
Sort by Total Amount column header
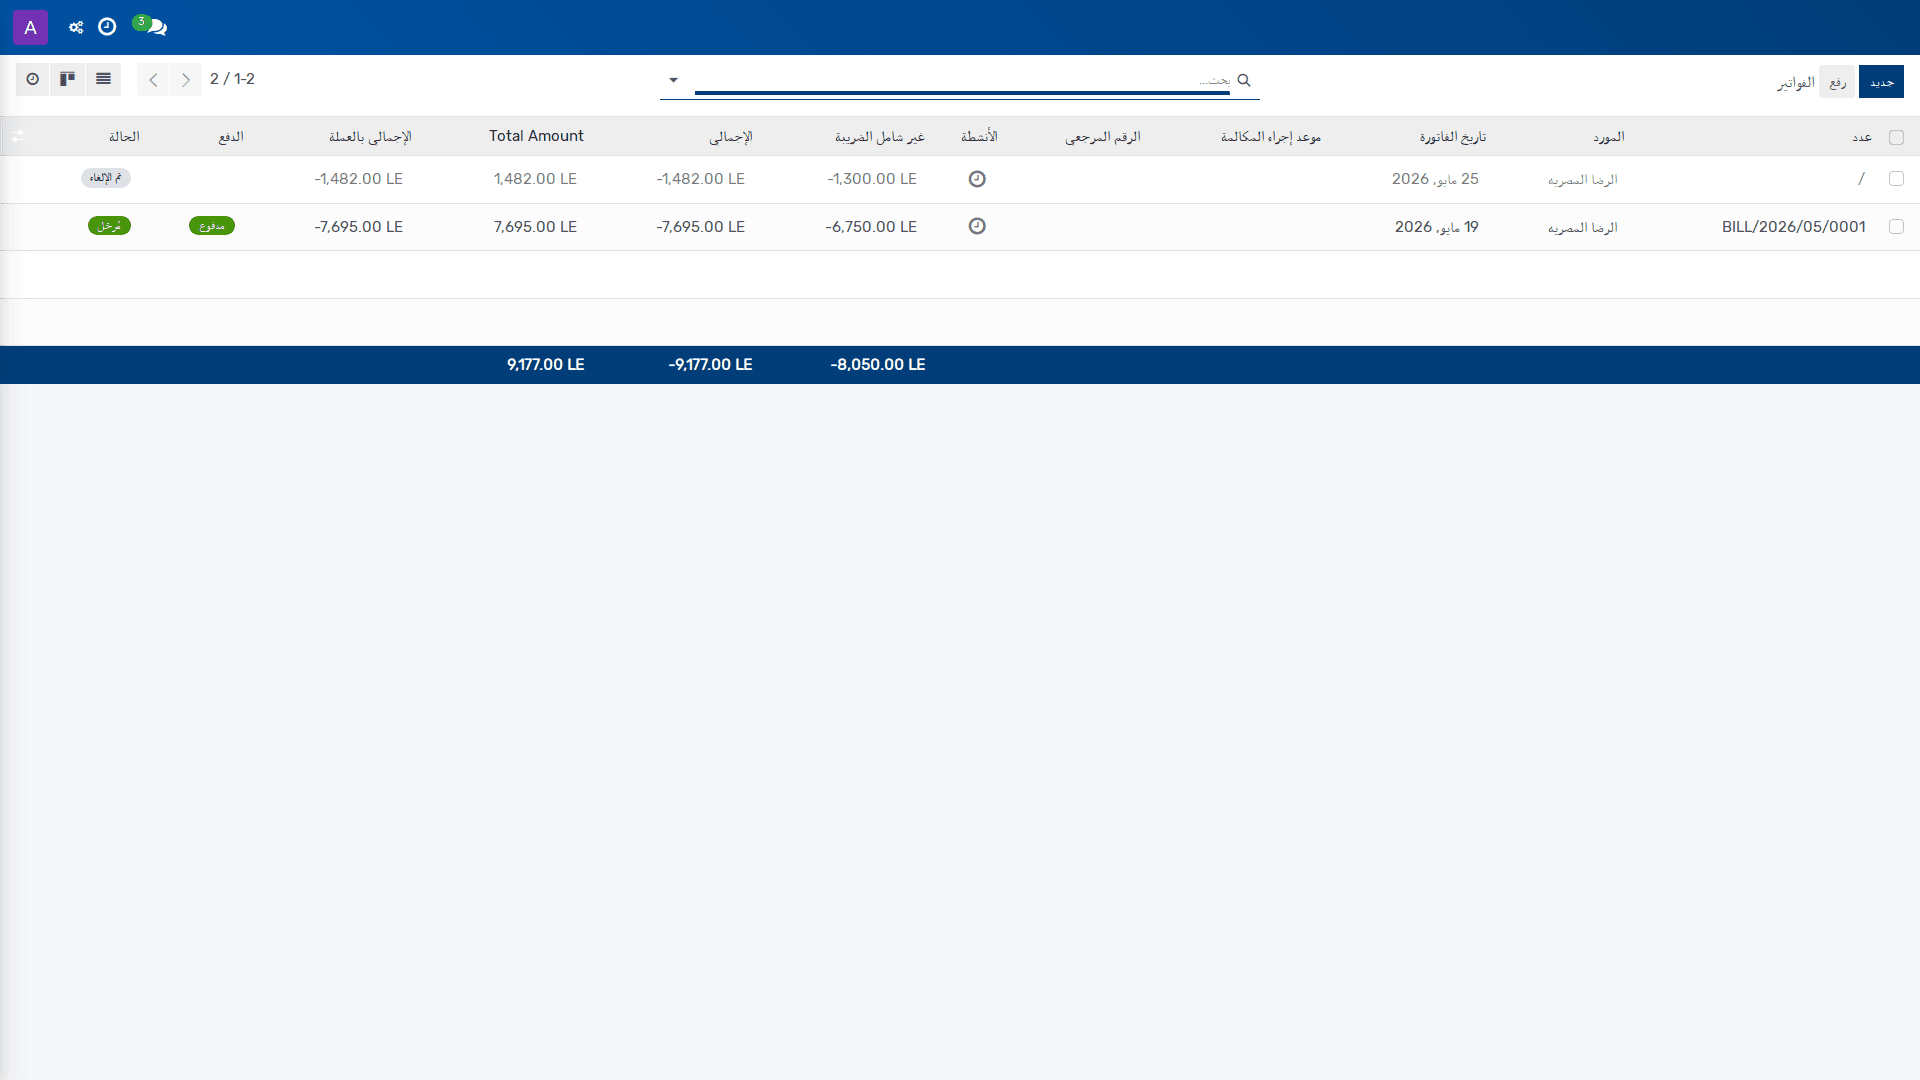[x=536, y=136]
